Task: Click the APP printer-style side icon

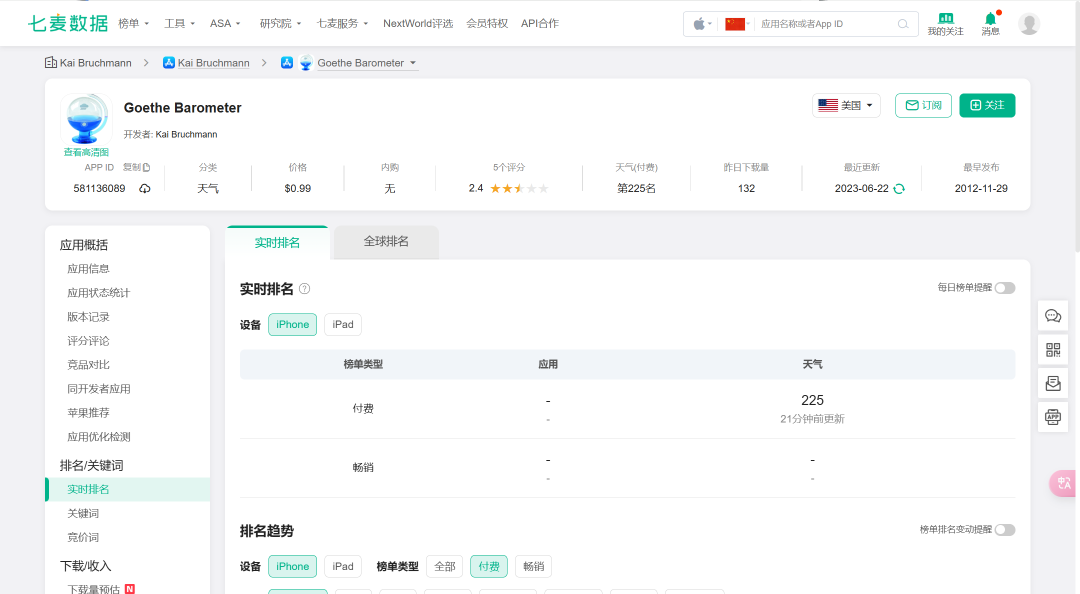Action: [x=1053, y=417]
